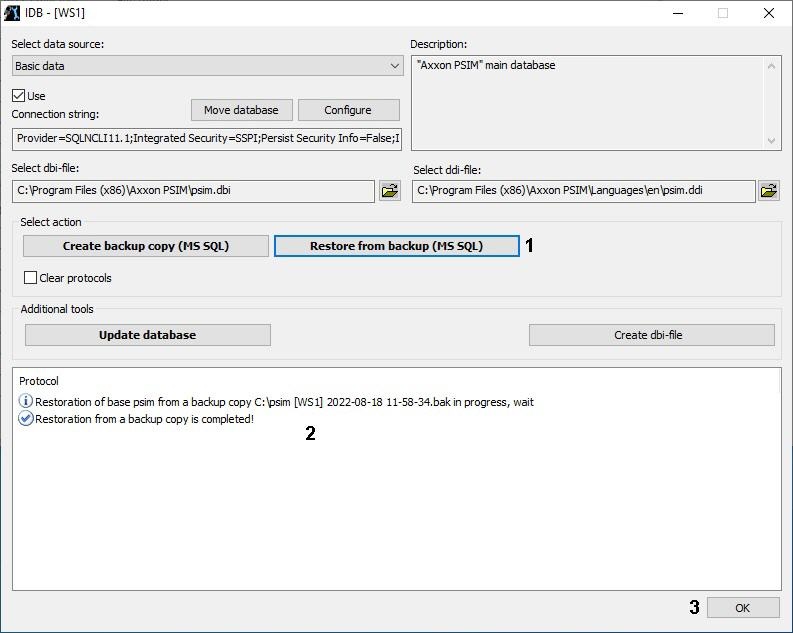793x633 pixels.
Task: Minimize the IDB window
Action: click(678, 13)
